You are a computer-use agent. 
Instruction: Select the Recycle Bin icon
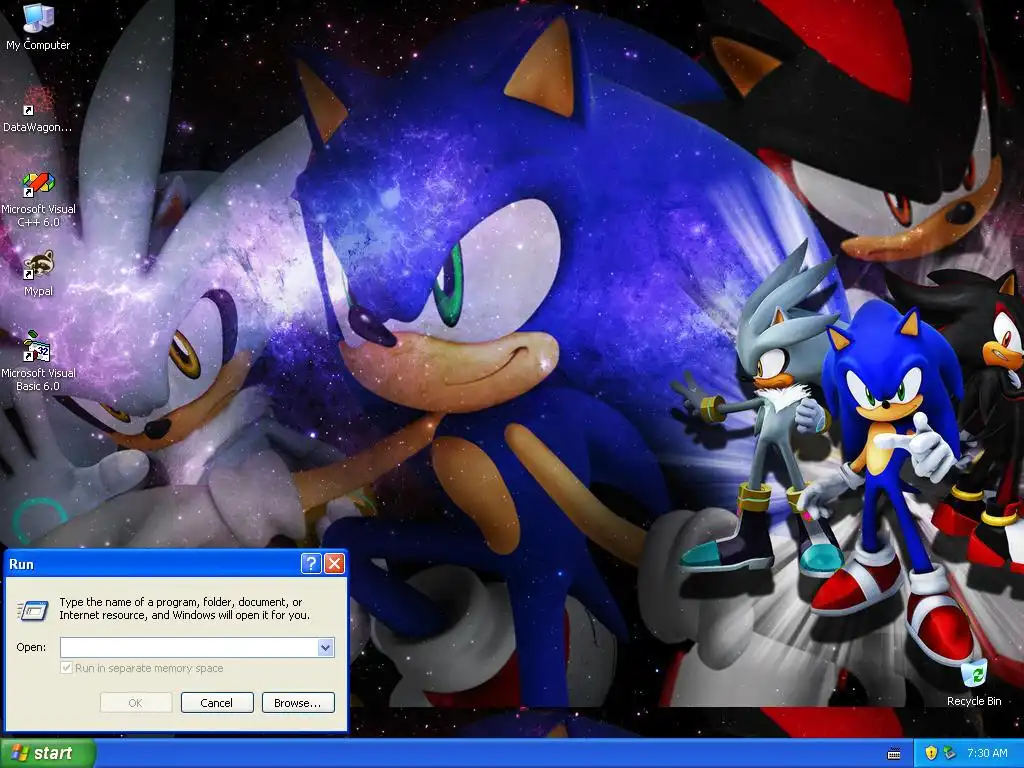click(974, 682)
